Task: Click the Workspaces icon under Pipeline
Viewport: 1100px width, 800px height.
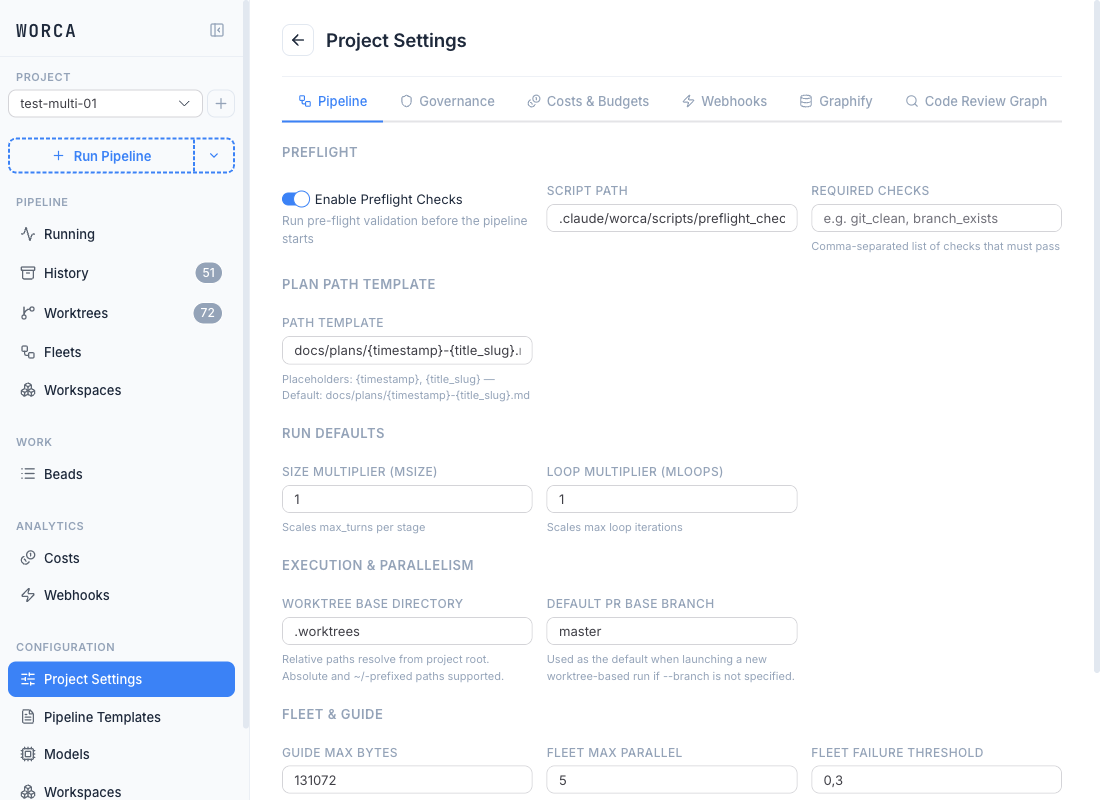Action: [x=28, y=390]
